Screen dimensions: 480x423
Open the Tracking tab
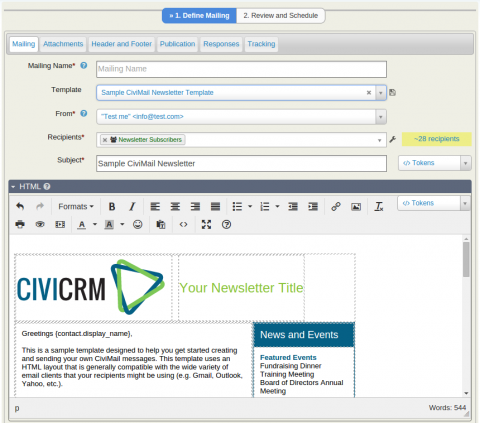pyautogui.click(x=261, y=44)
